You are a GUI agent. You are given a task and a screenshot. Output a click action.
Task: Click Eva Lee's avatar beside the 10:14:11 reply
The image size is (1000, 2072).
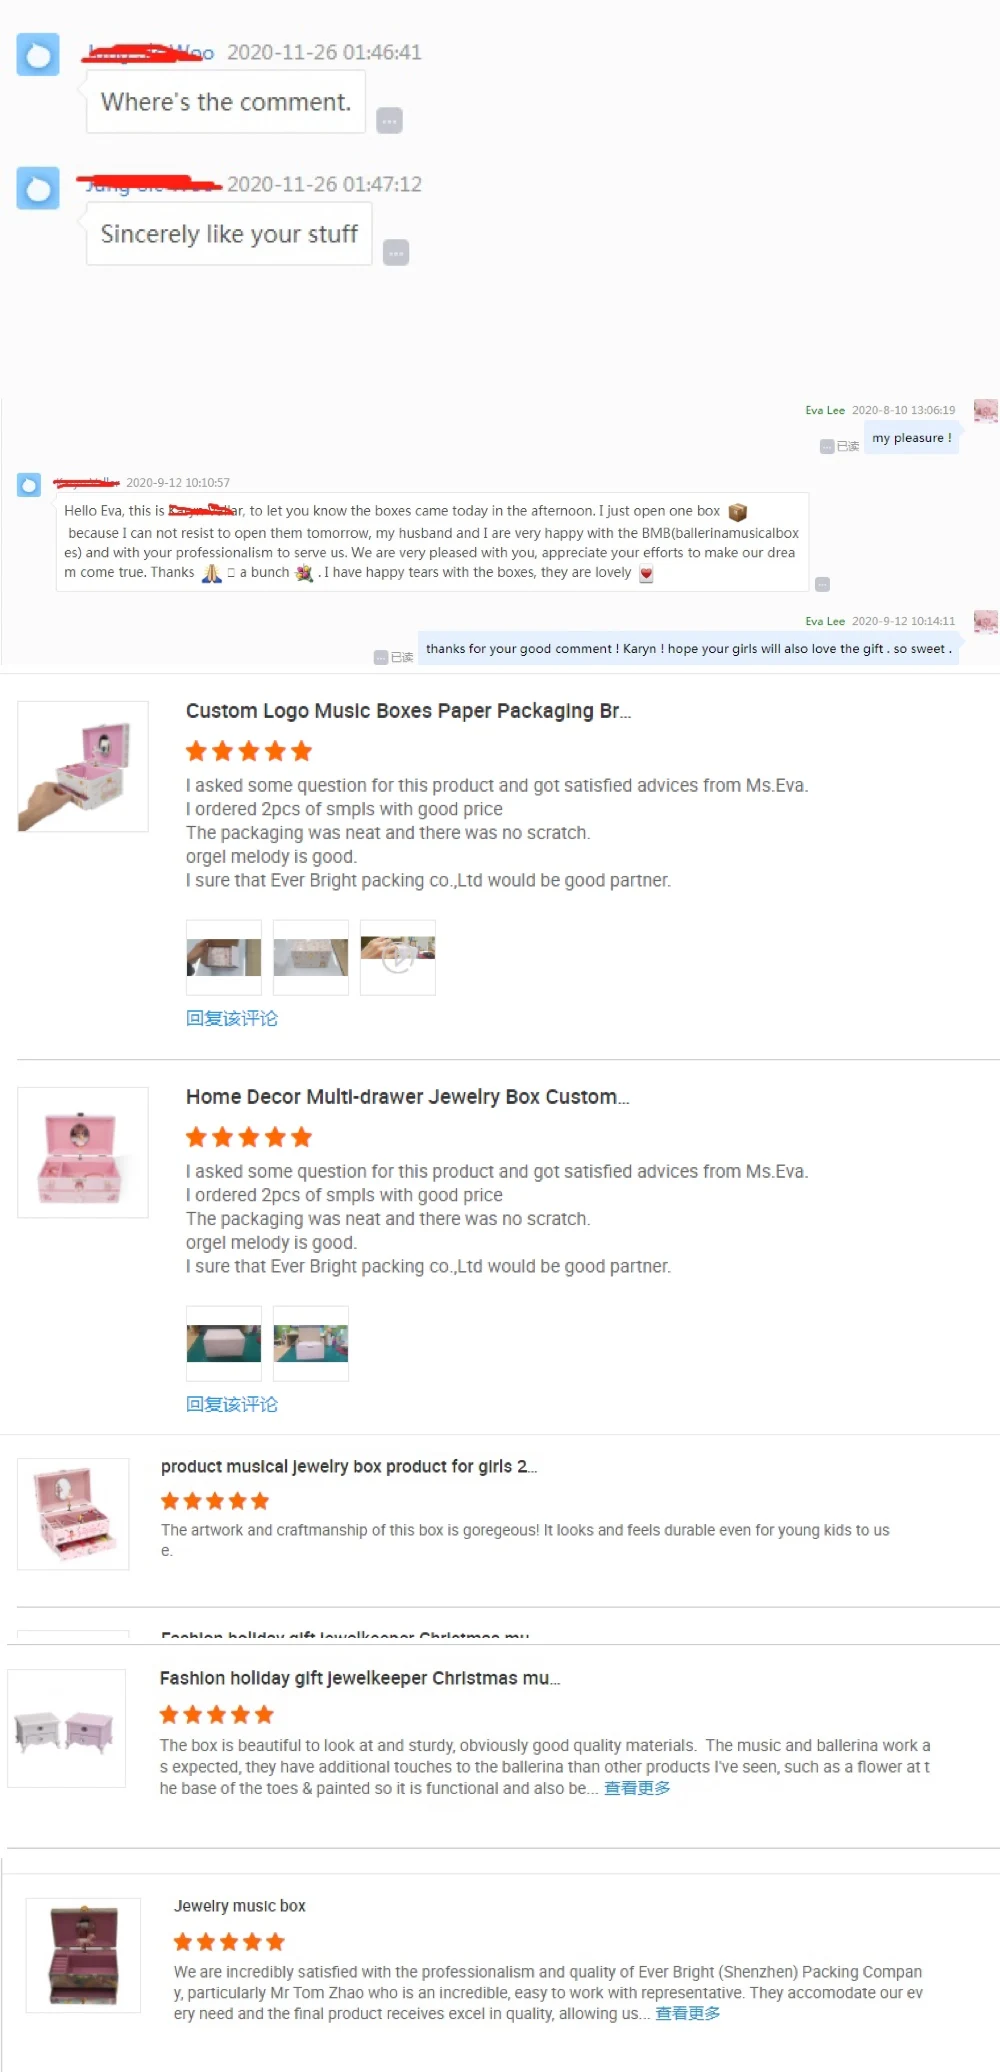(986, 622)
